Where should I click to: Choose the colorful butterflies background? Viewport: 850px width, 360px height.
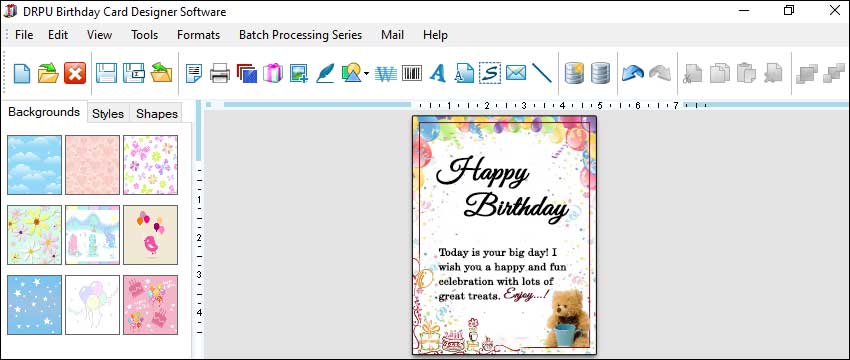pyautogui.click(x=150, y=165)
